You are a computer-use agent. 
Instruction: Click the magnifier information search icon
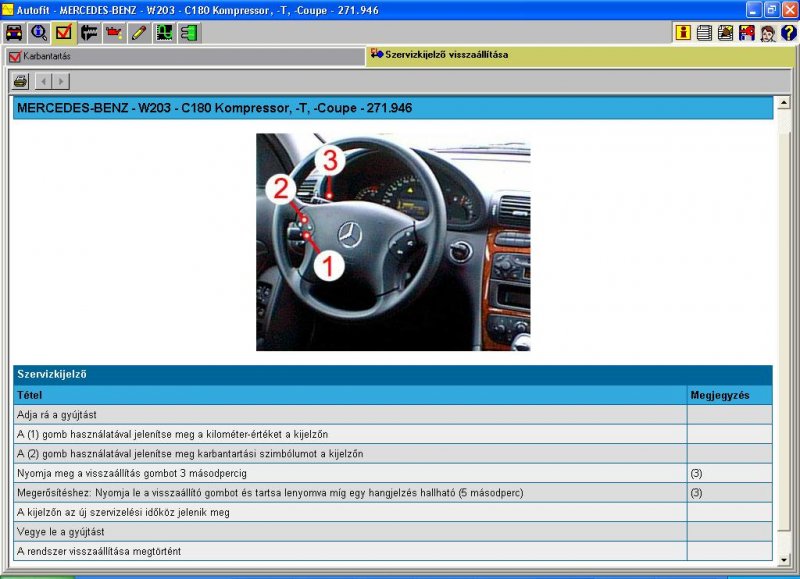pyautogui.click(x=39, y=33)
